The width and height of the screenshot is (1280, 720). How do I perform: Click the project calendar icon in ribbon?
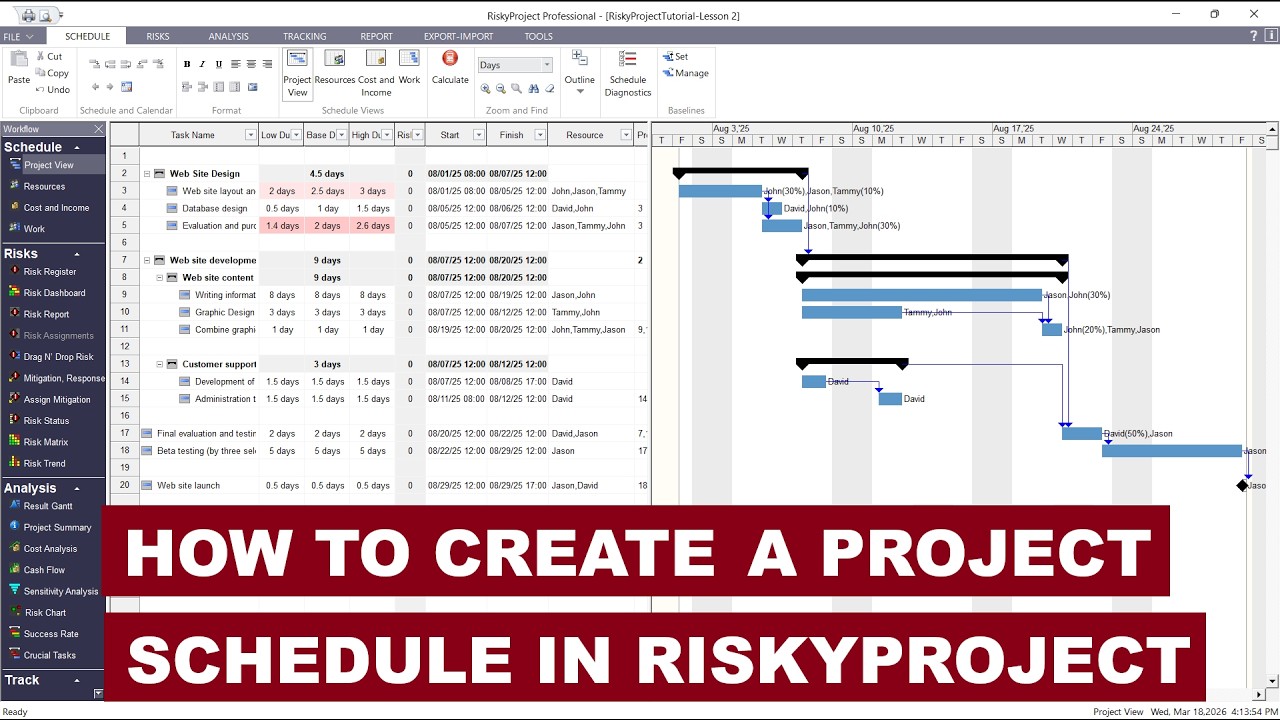click(126, 87)
